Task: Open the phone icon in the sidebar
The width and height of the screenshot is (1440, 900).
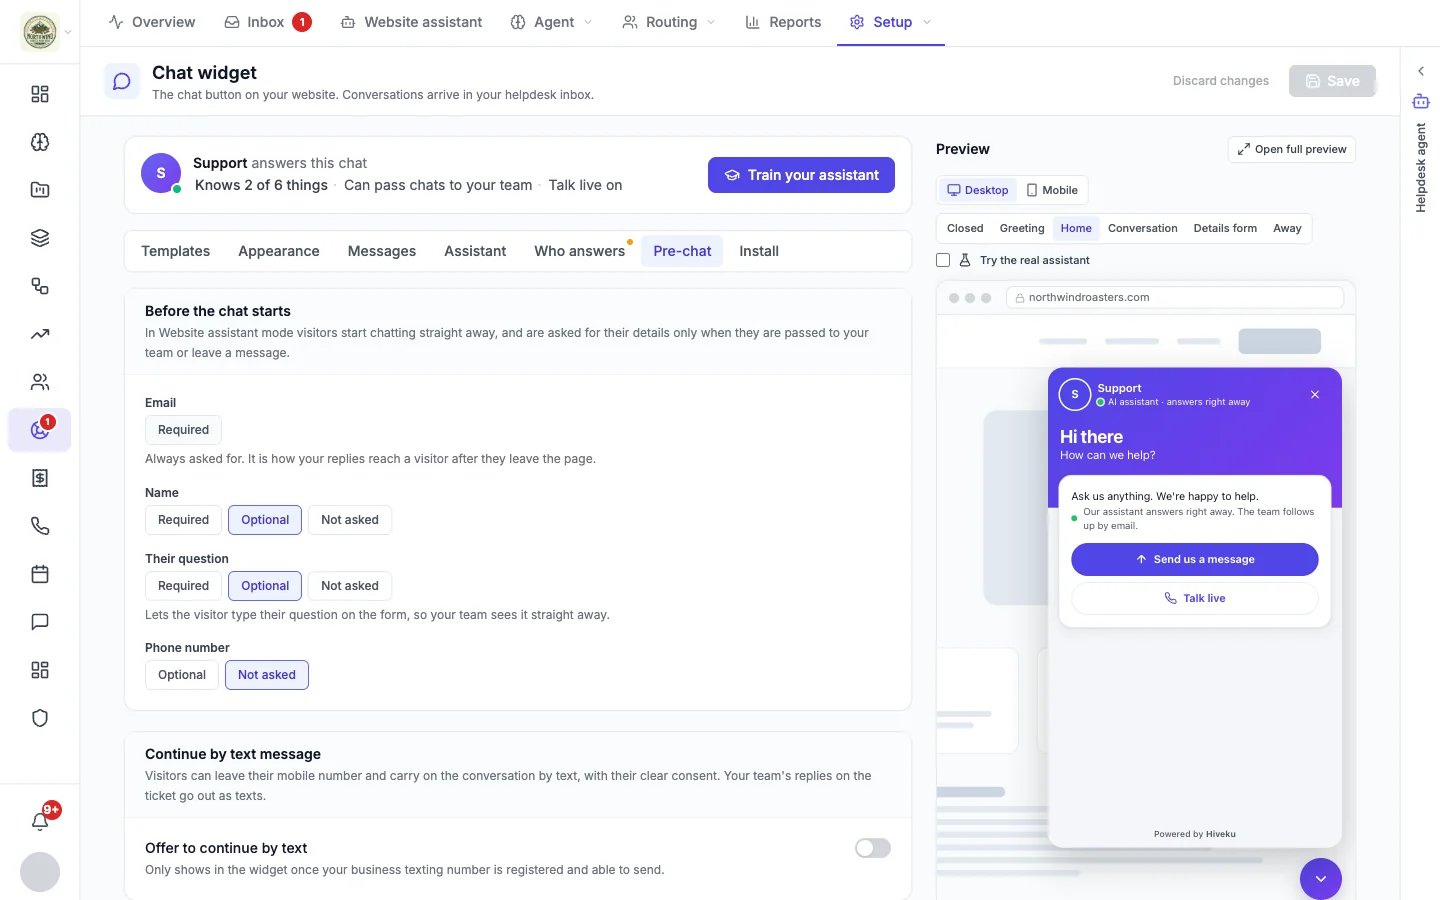Action: pos(40,526)
